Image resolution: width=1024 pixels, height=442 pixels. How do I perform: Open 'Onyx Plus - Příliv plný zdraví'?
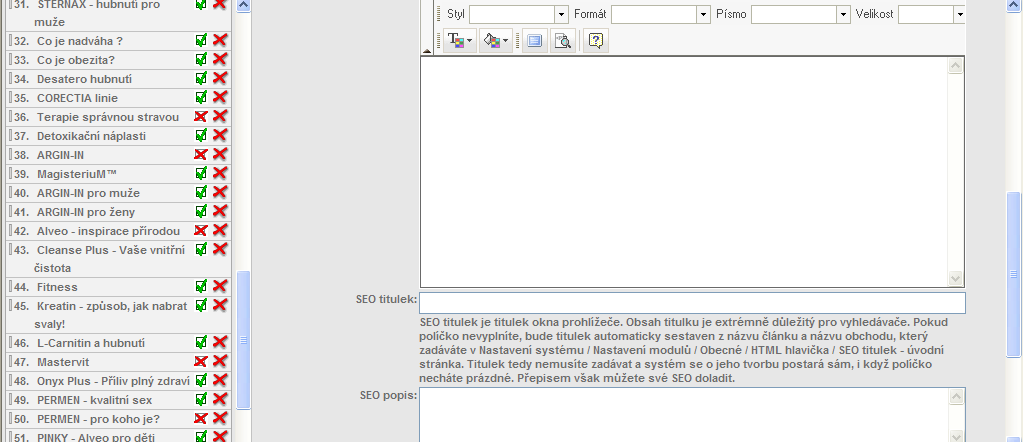114,381
